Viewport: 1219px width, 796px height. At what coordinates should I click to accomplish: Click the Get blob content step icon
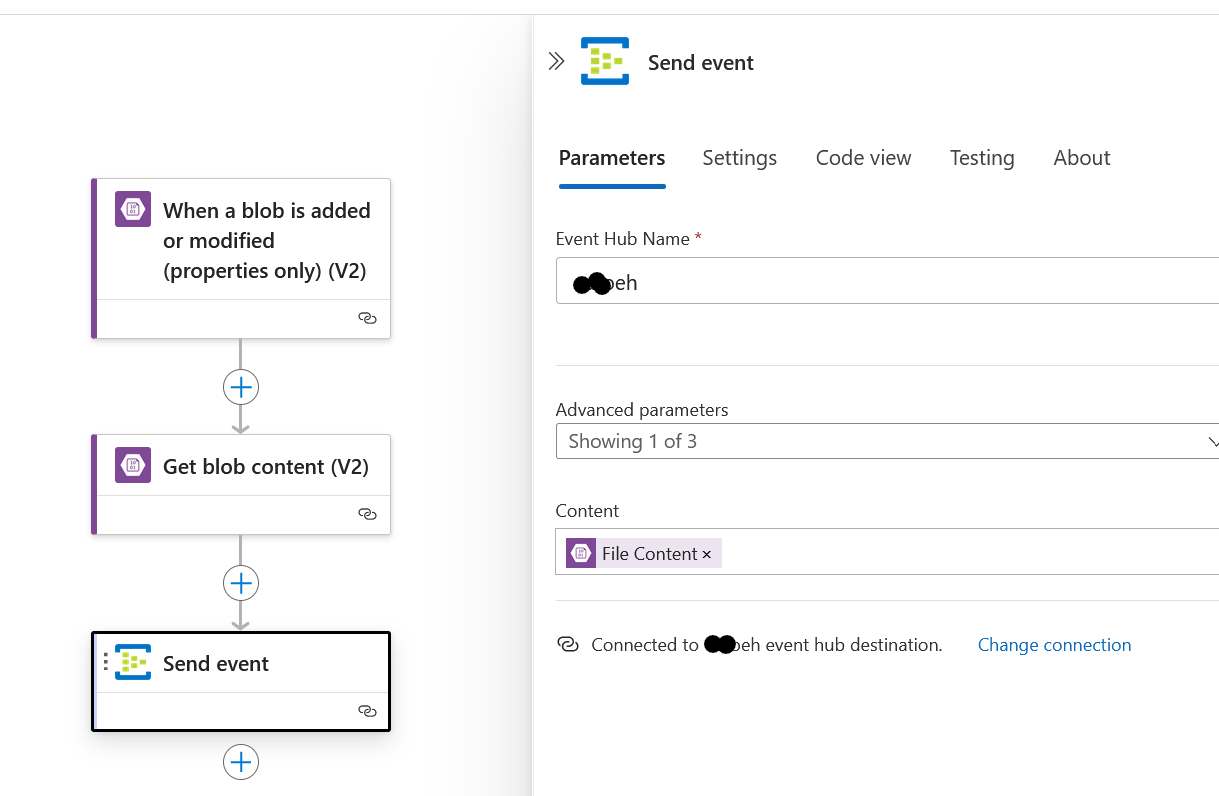[133, 466]
